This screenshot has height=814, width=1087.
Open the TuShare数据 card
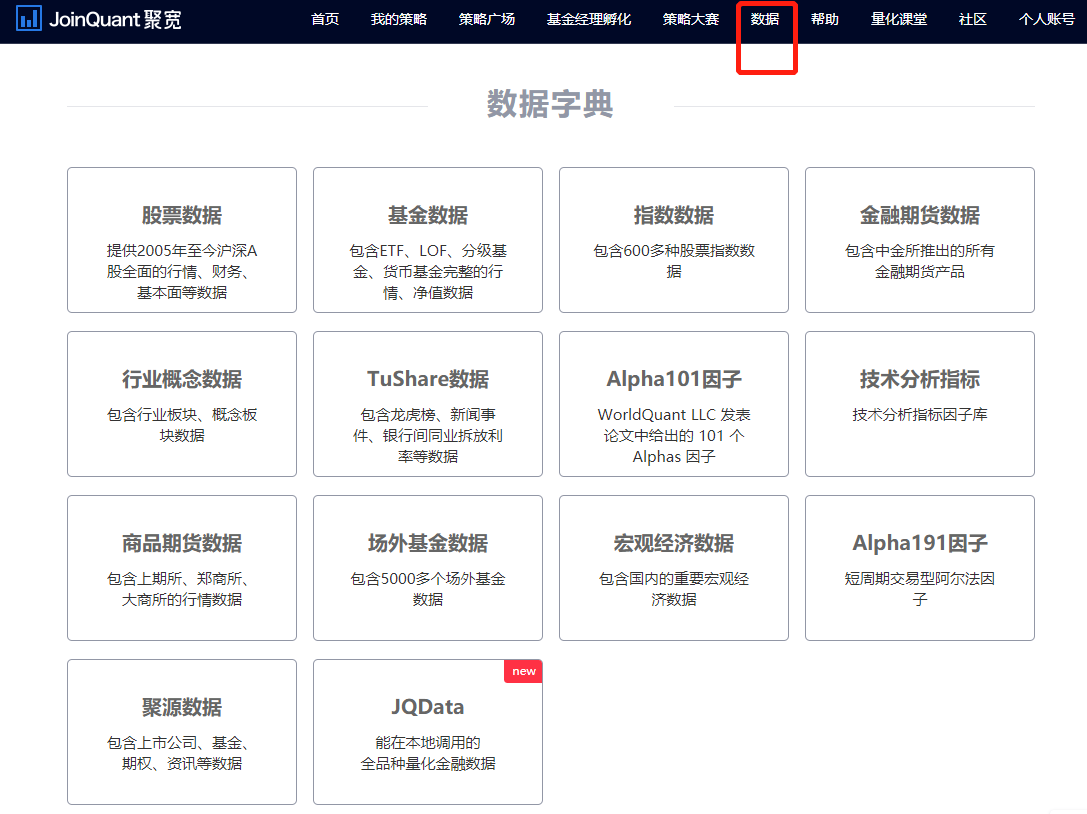tap(428, 404)
